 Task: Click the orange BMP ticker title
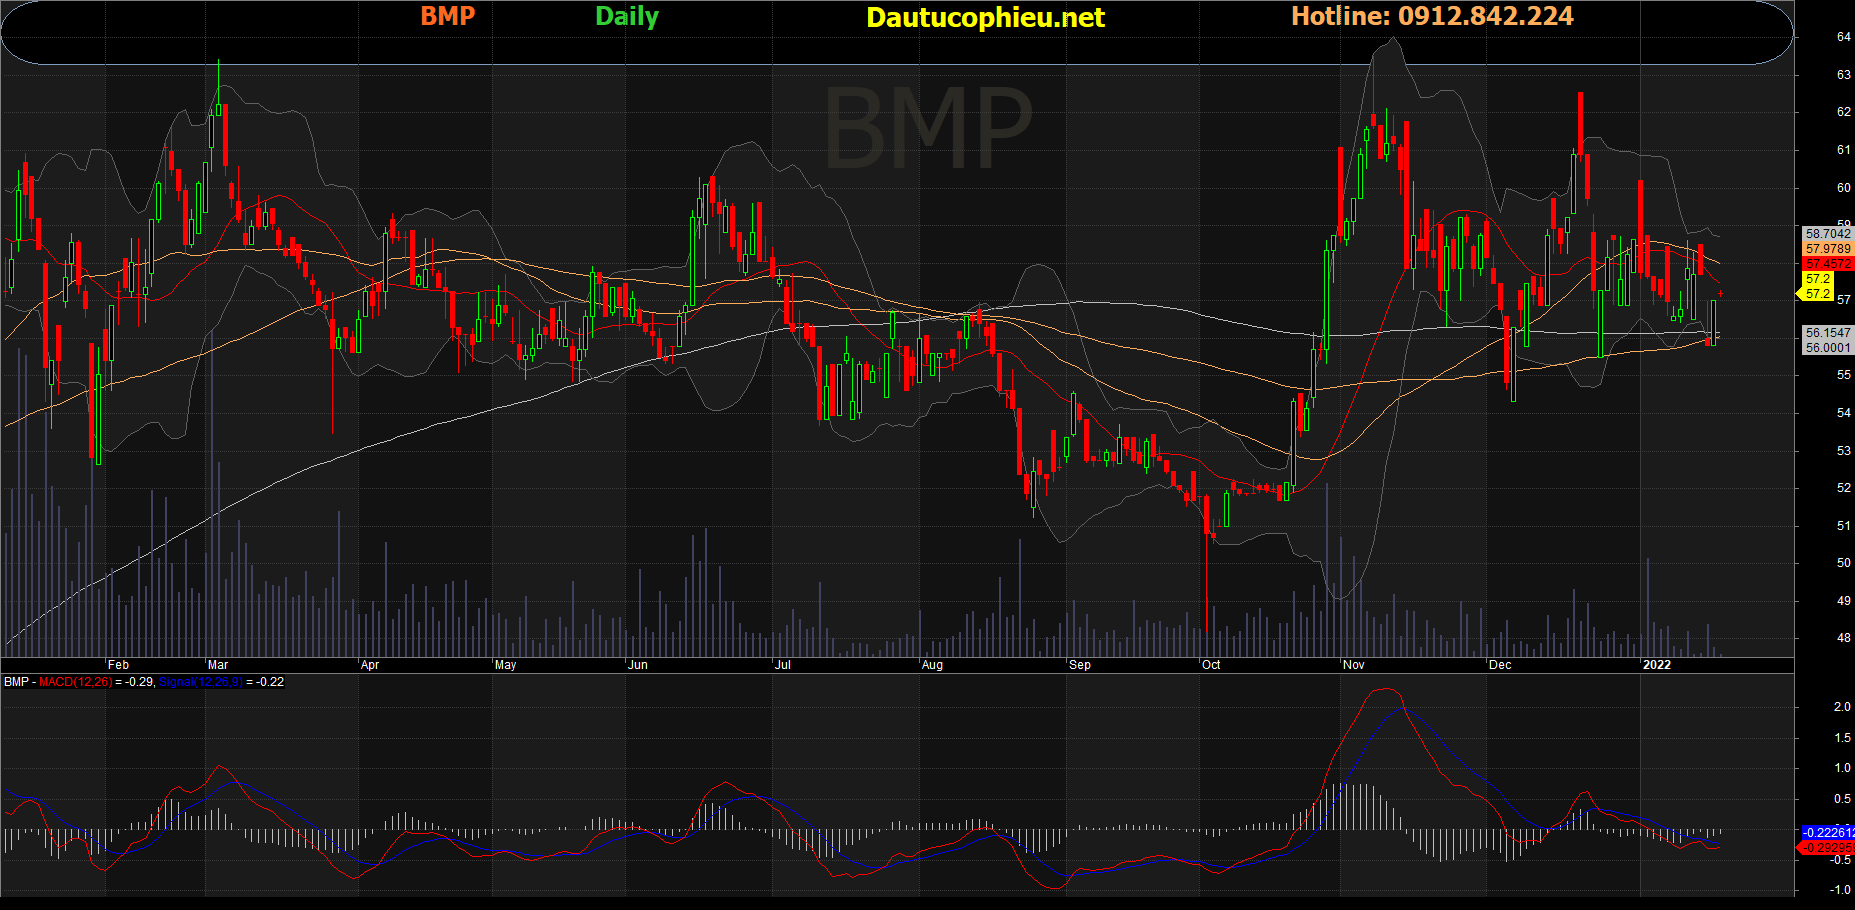pyautogui.click(x=447, y=16)
